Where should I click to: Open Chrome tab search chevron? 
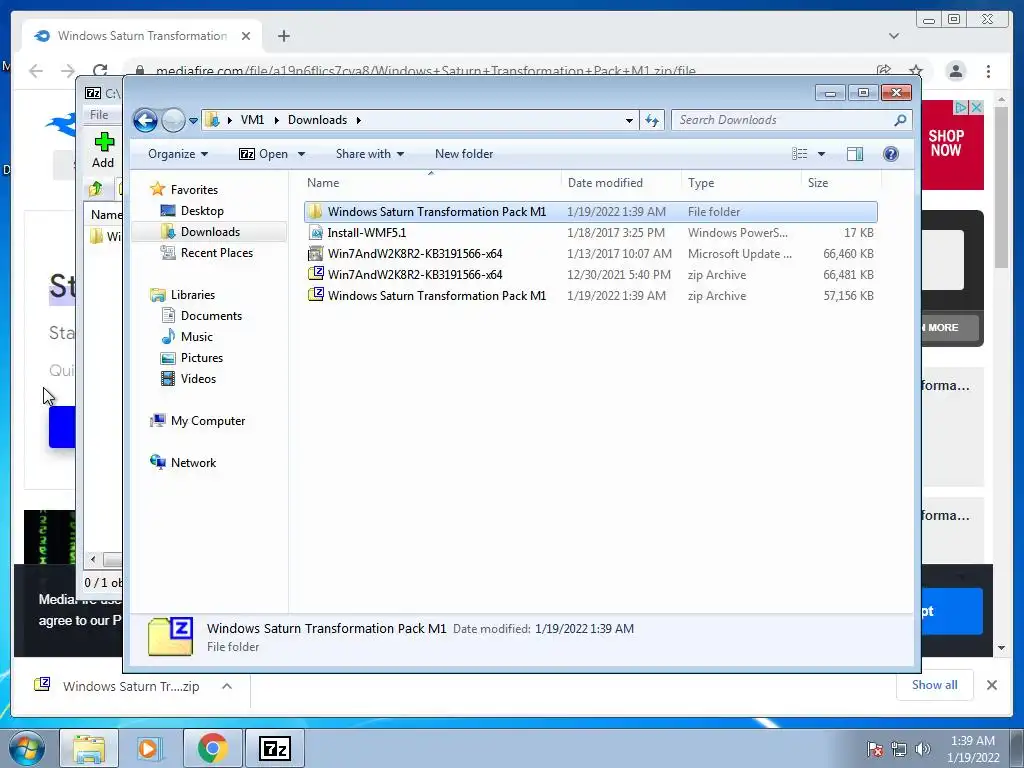pyautogui.click(x=894, y=36)
